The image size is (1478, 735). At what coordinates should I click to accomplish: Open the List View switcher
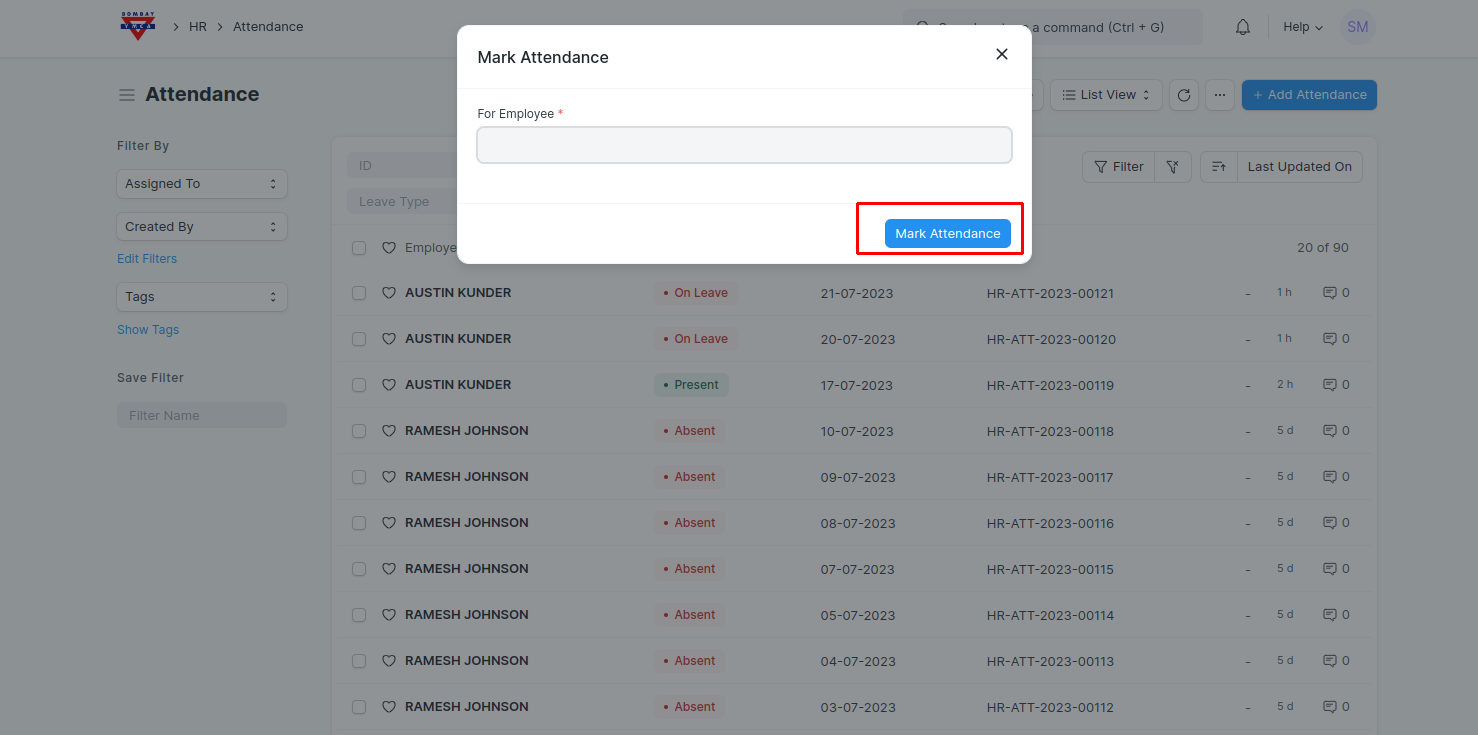1106,95
